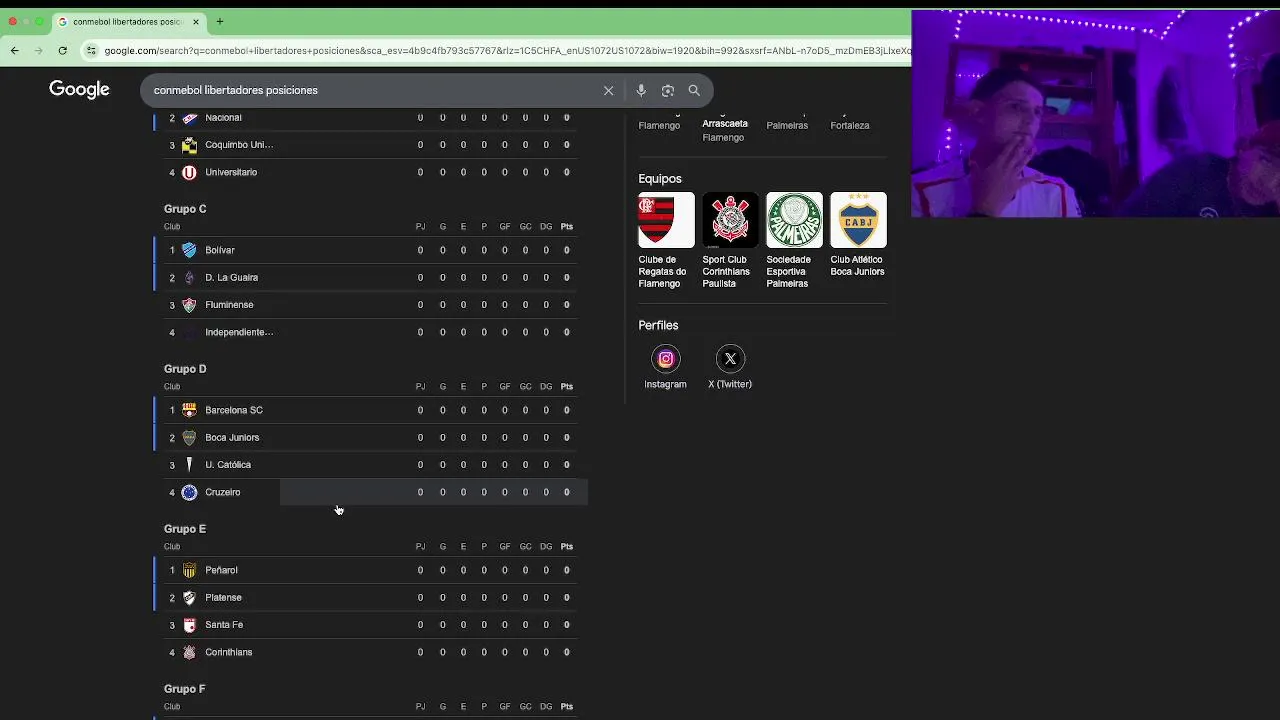Viewport: 1280px width, 720px height.
Task: Reload the page with refresh icon
Action: [62, 50]
